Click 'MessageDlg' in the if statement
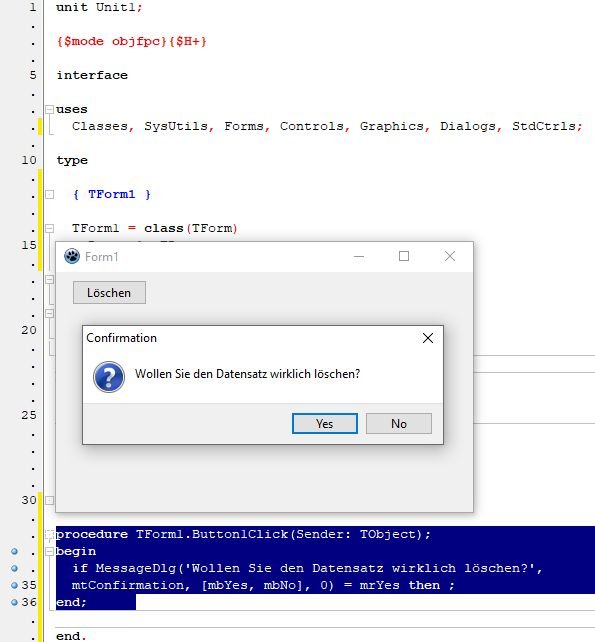The height and width of the screenshot is (642, 595). [136, 568]
